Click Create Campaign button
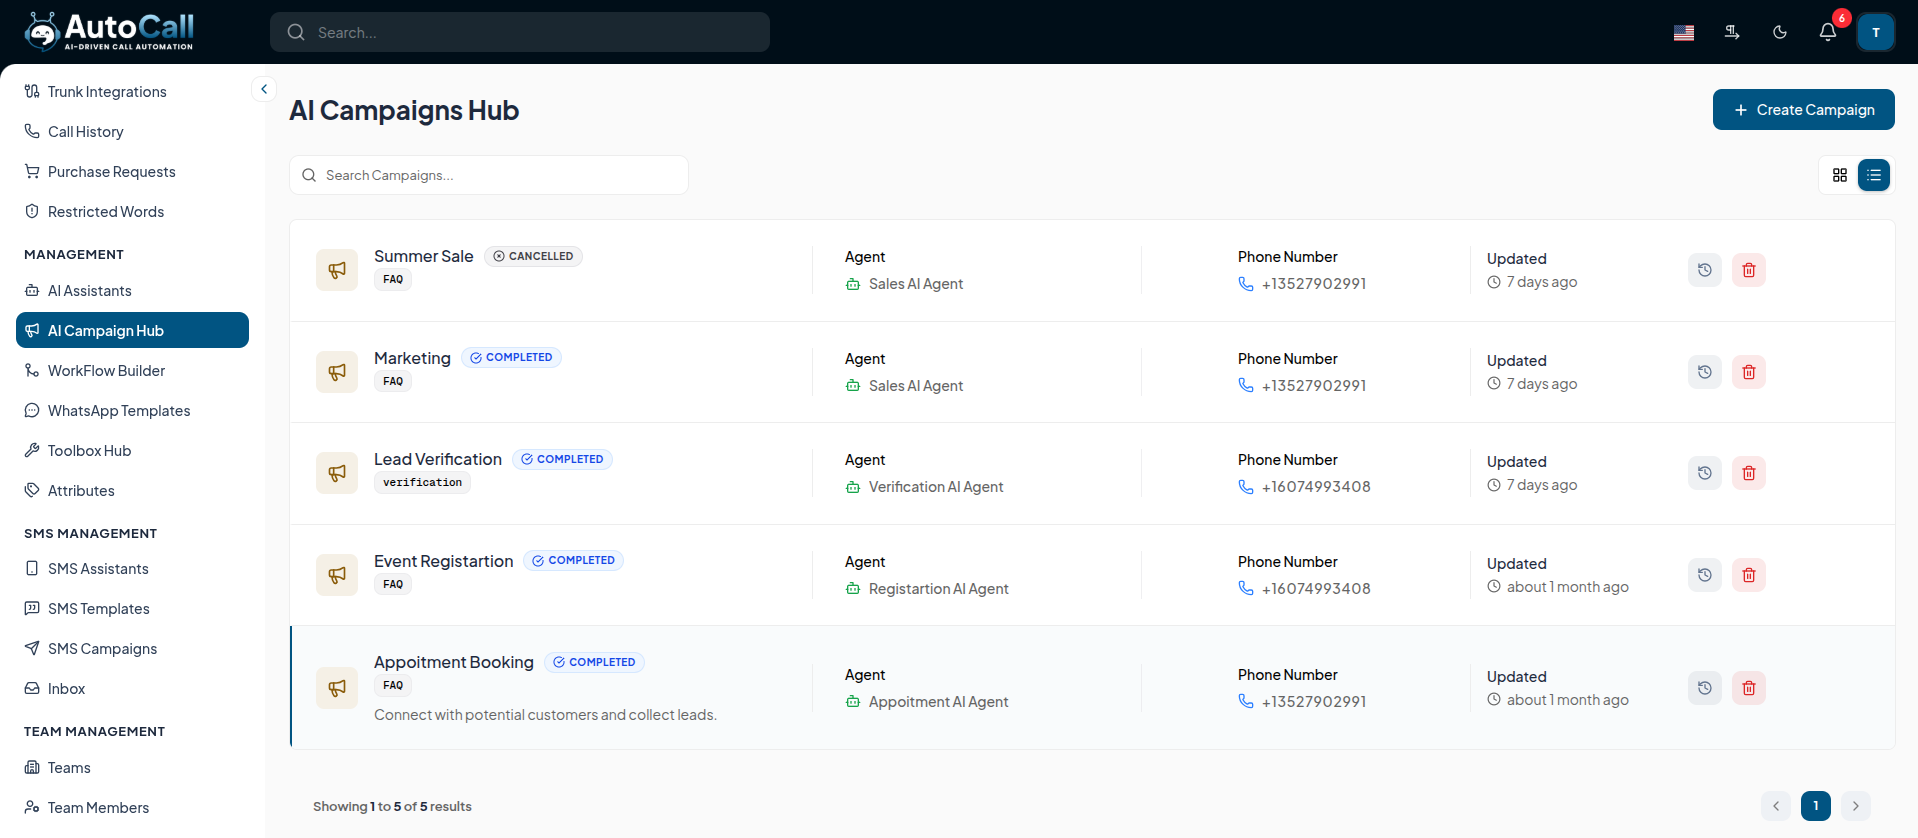Viewport: 1918px width, 838px height. (x=1804, y=110)
